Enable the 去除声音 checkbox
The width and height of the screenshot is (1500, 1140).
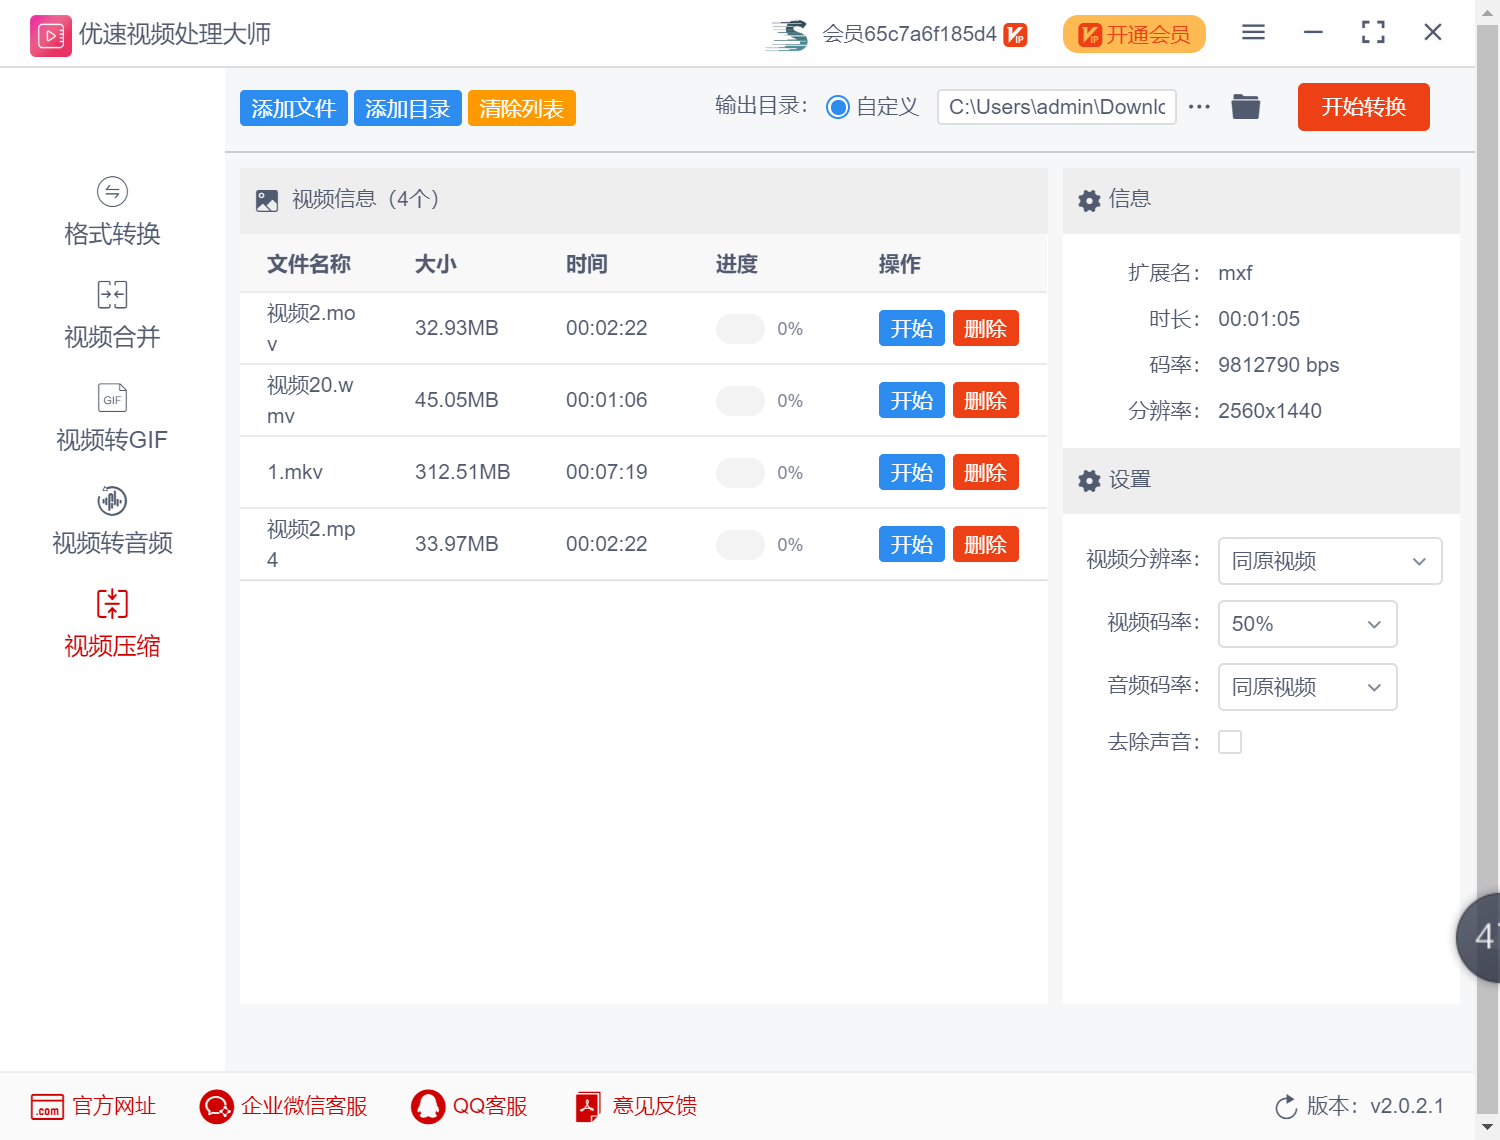(1230, 742)
